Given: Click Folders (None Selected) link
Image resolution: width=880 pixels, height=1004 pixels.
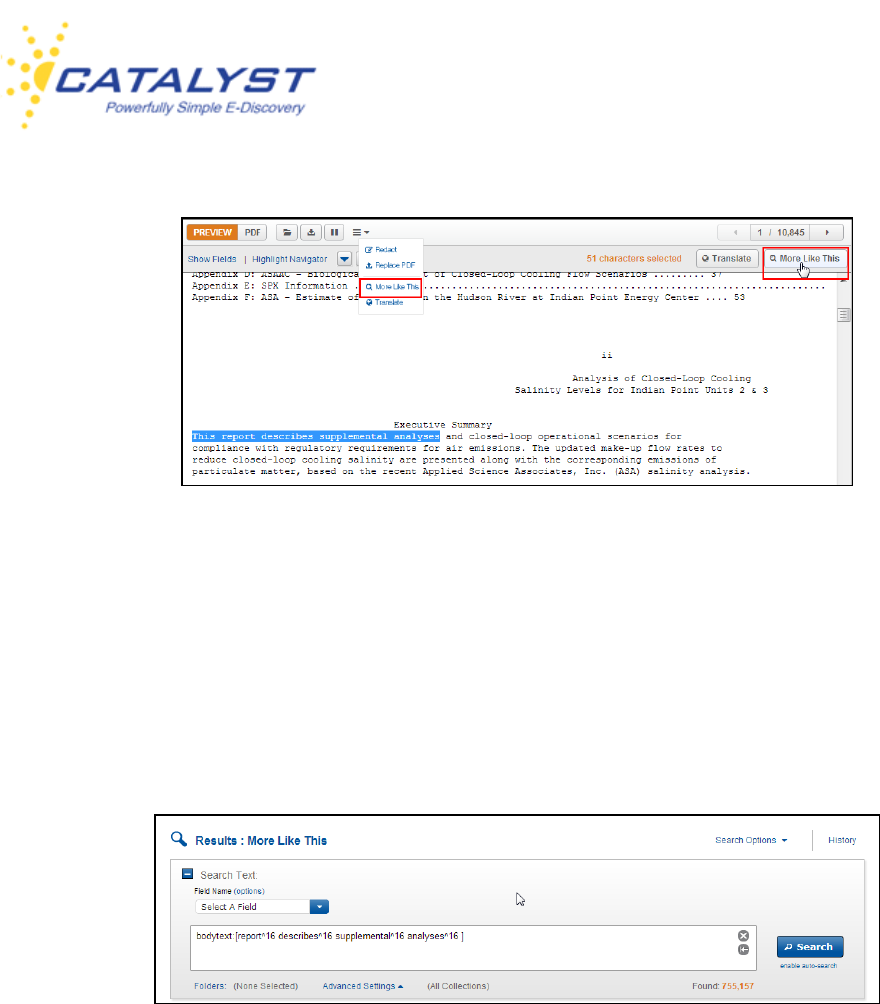Looking at the screenshot, I should pos(246,986).
